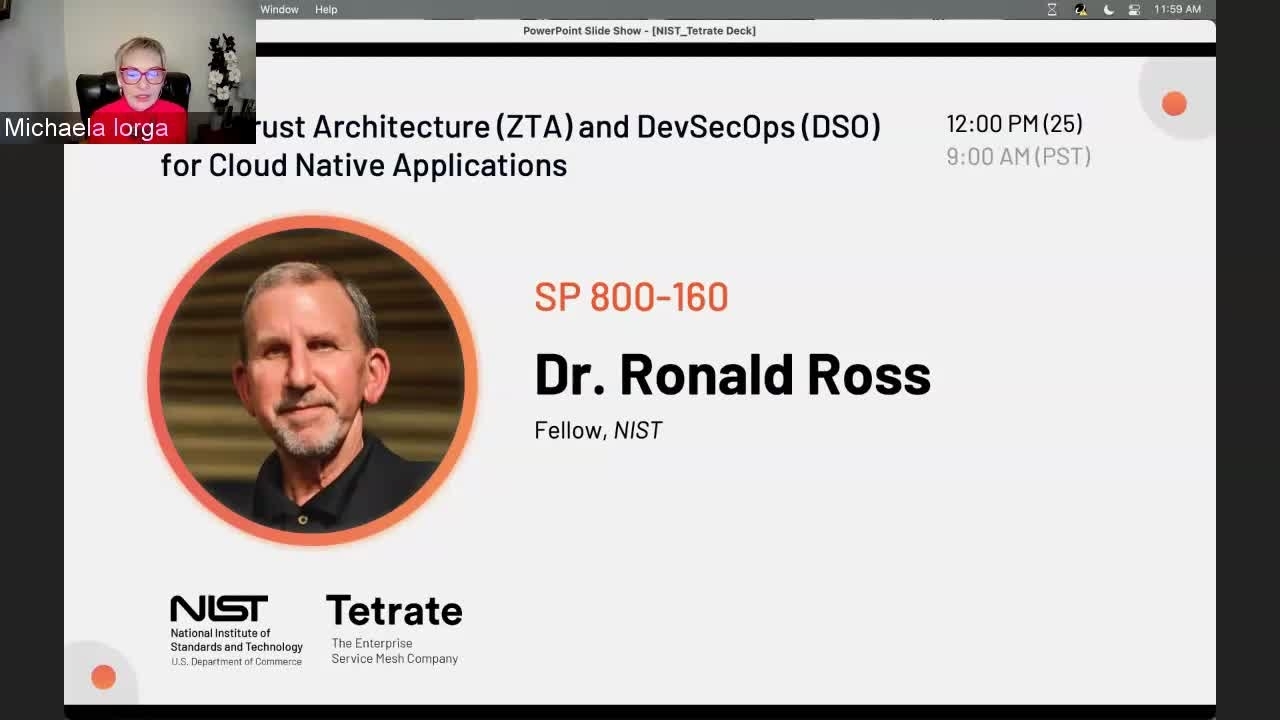Screen dimensions: 1280x720
Task: Click the PowerPoint Slide Show window title
Action: 639,31
